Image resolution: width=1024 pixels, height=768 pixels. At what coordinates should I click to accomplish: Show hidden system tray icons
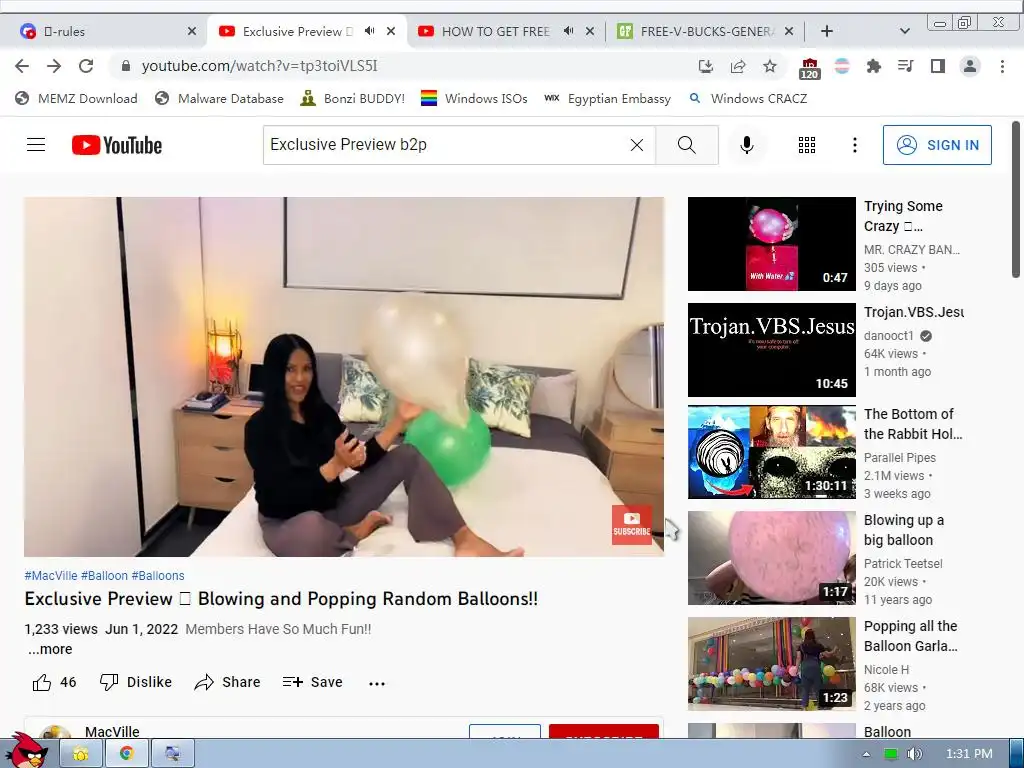[x=866, y=754]
